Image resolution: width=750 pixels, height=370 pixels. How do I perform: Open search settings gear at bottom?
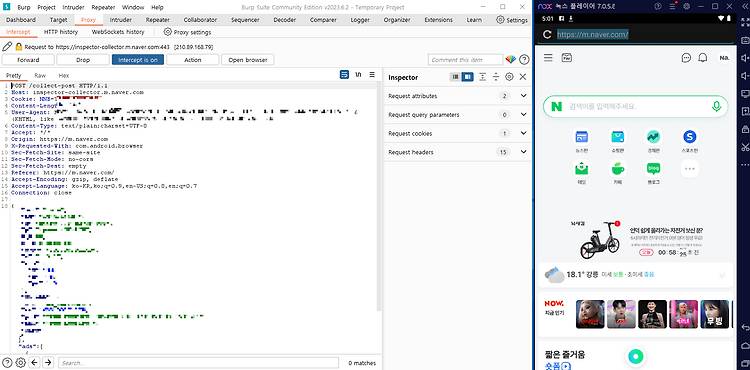(21, 362)
